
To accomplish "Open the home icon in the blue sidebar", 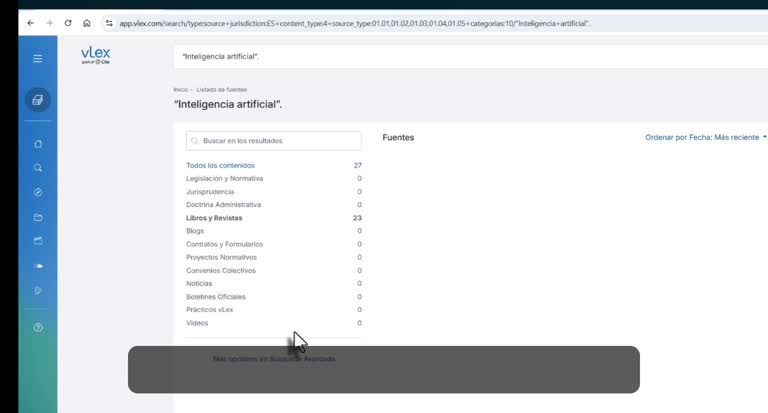I will pyautogui.click(x=38, y=144).
